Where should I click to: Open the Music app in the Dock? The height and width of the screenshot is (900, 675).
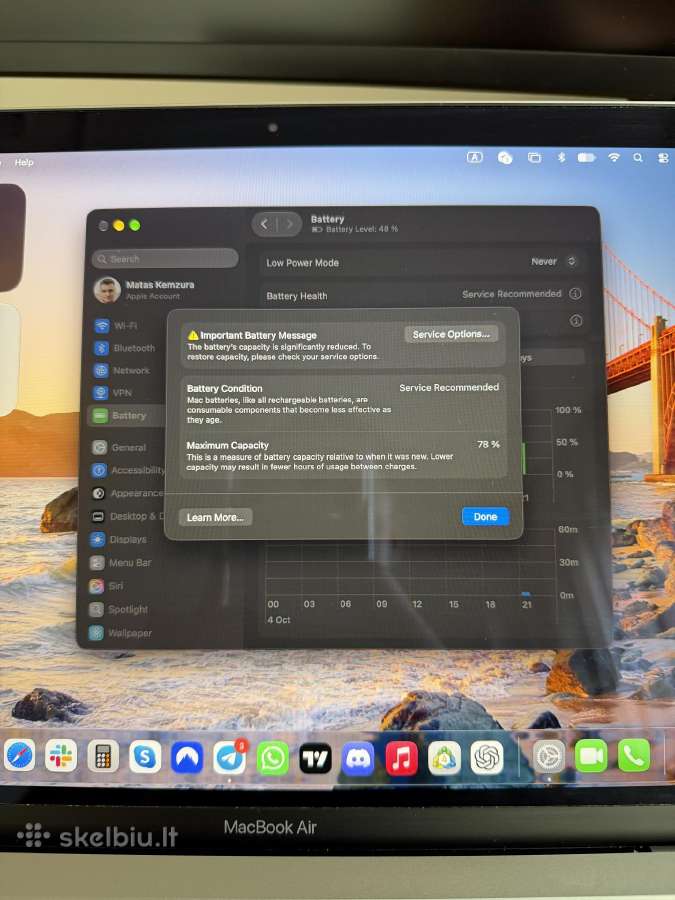[401, 759]
